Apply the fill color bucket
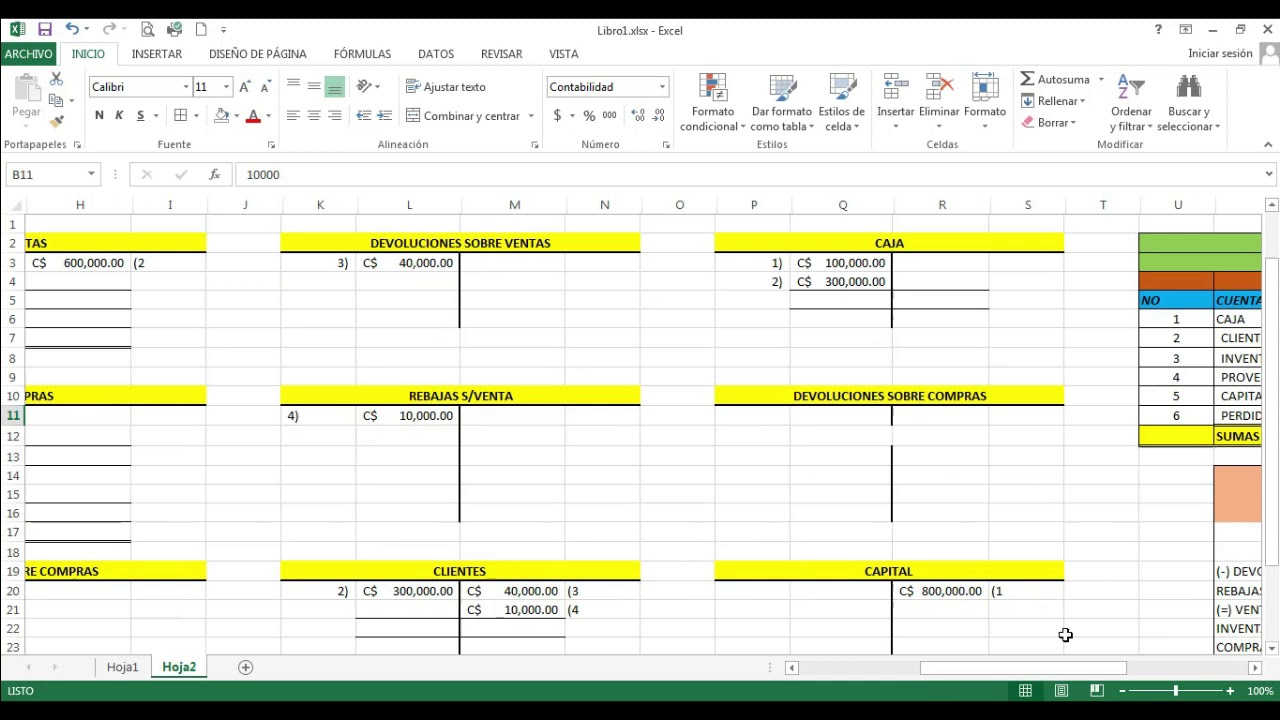1280x720 pixels. (221, 116)
